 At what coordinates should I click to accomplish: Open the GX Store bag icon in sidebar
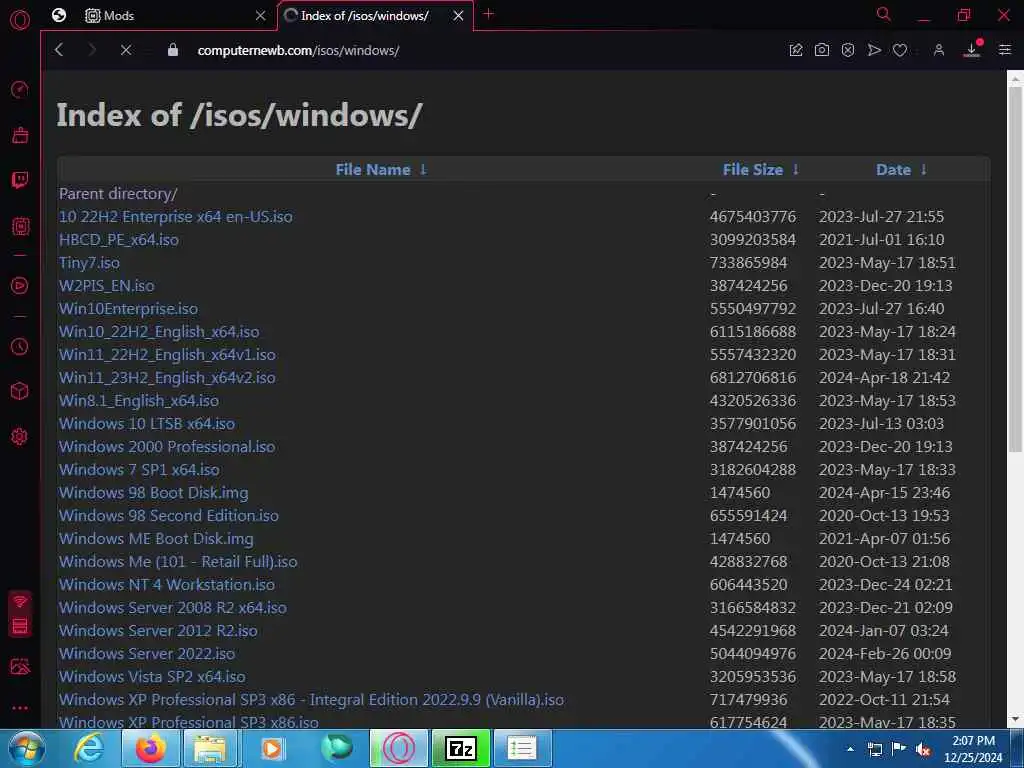pos(20,135)
